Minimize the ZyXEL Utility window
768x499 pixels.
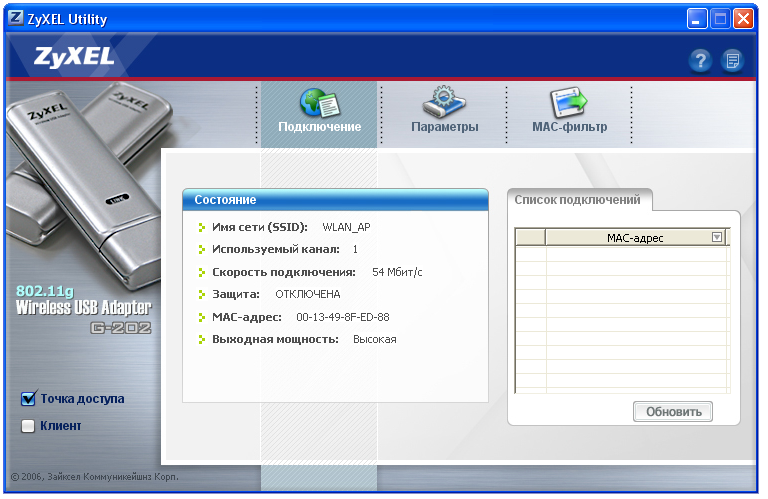click(x=697, y=19)
